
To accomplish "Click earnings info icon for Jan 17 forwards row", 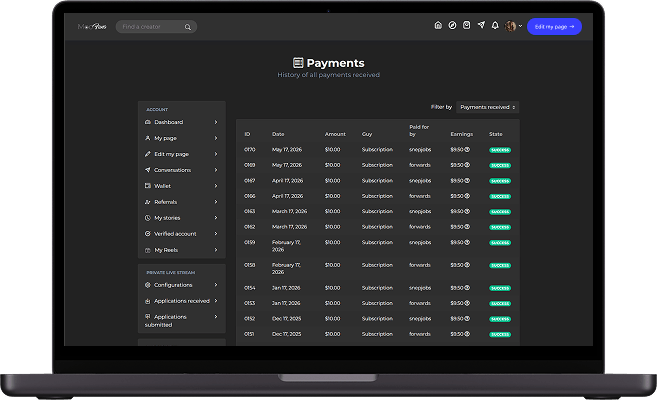I will 467,303.
